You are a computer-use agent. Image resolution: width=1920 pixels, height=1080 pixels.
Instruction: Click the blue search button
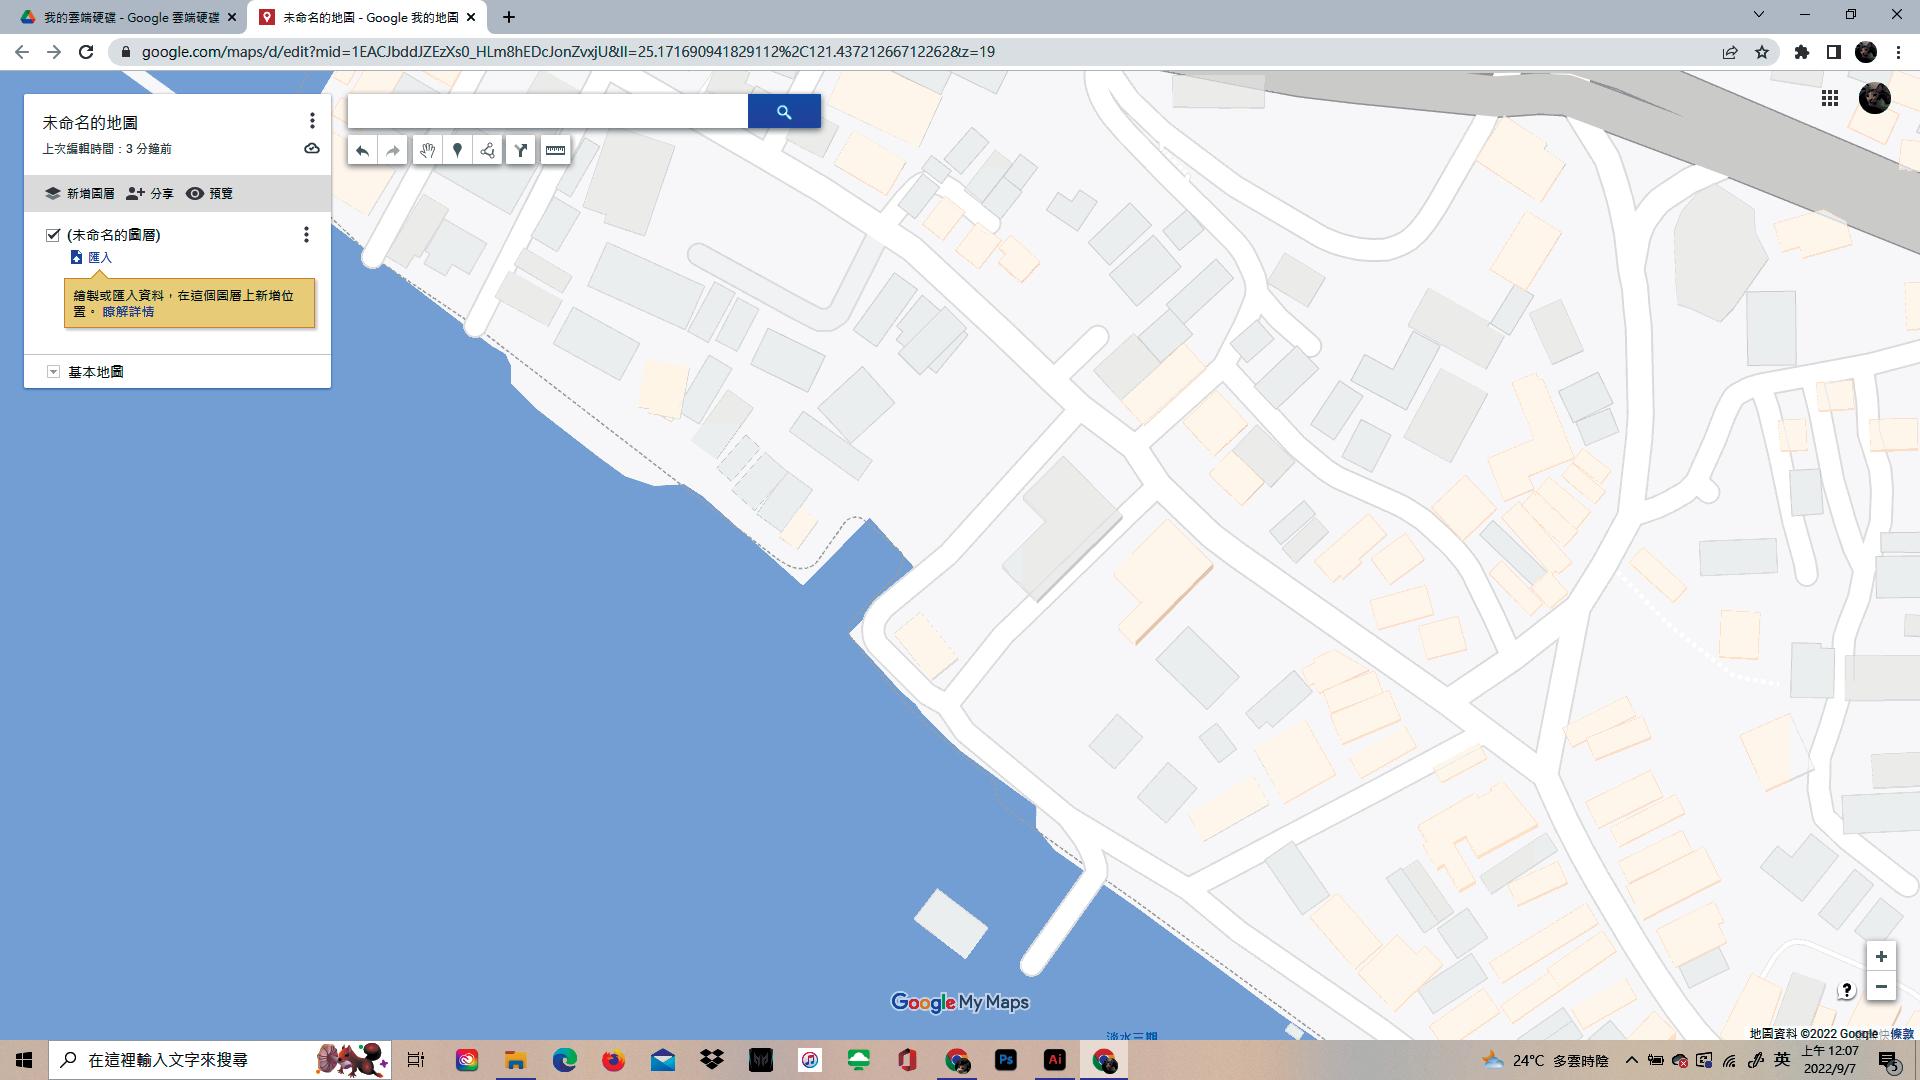[784, 112]
